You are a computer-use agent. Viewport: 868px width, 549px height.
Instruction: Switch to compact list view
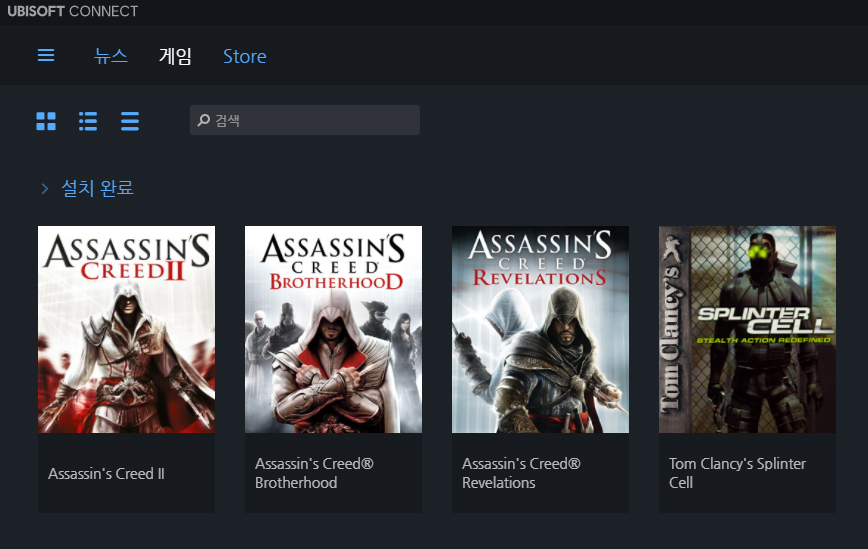(x=130, y=121)
